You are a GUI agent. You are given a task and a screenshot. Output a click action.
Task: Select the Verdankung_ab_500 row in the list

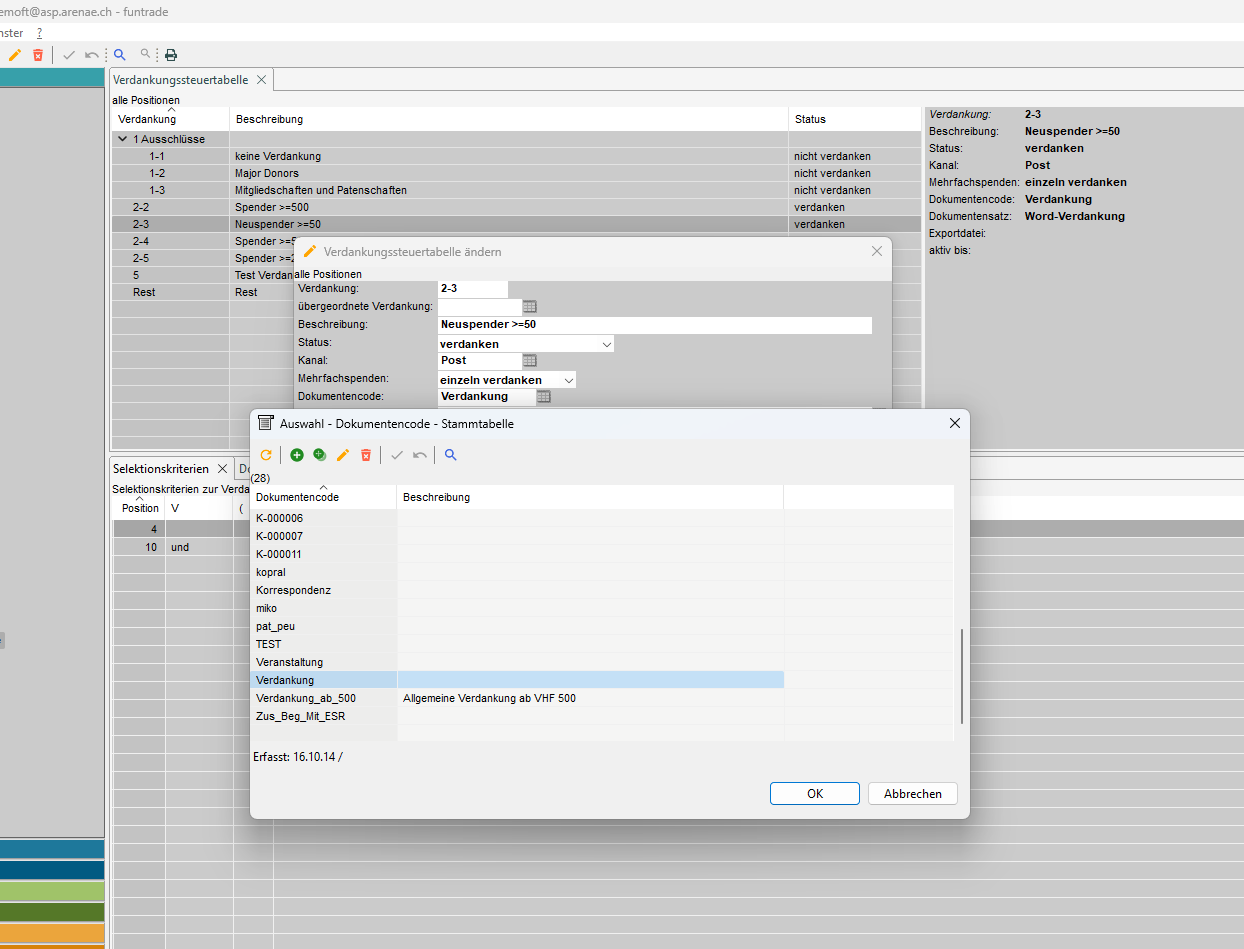(x=306, y=698)
